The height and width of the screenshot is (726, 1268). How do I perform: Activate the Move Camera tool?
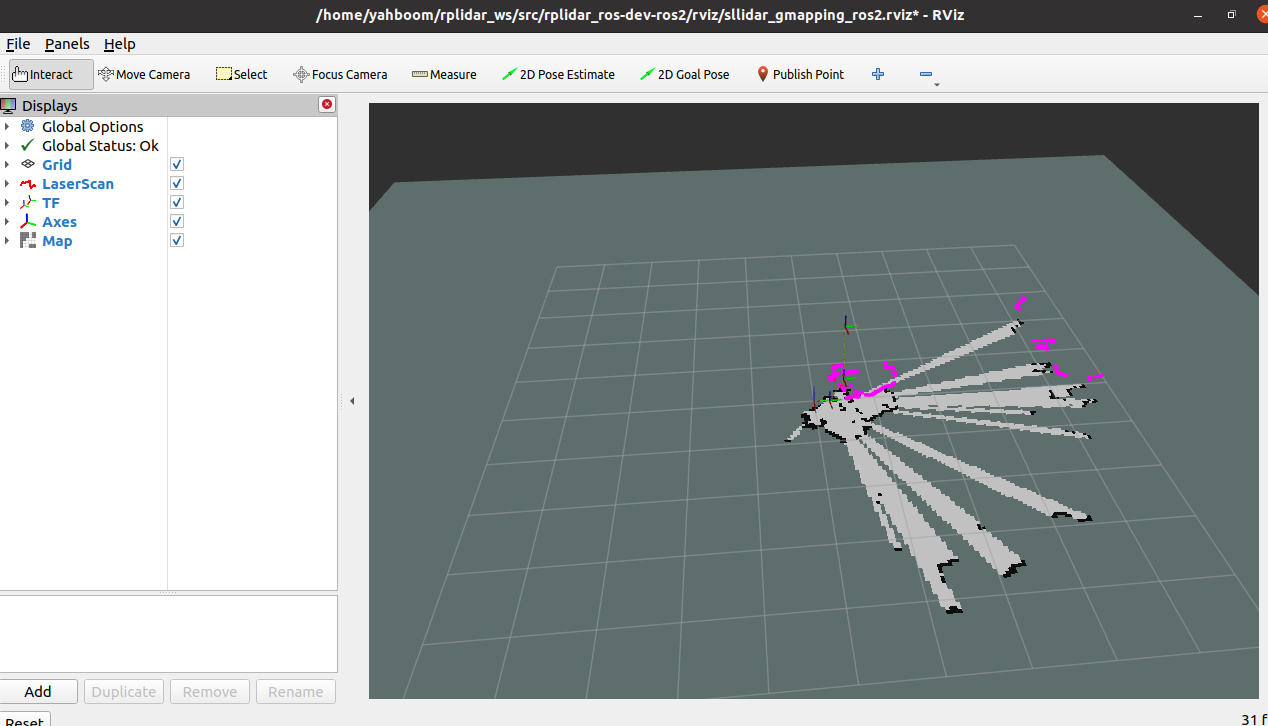pos(144,74)
